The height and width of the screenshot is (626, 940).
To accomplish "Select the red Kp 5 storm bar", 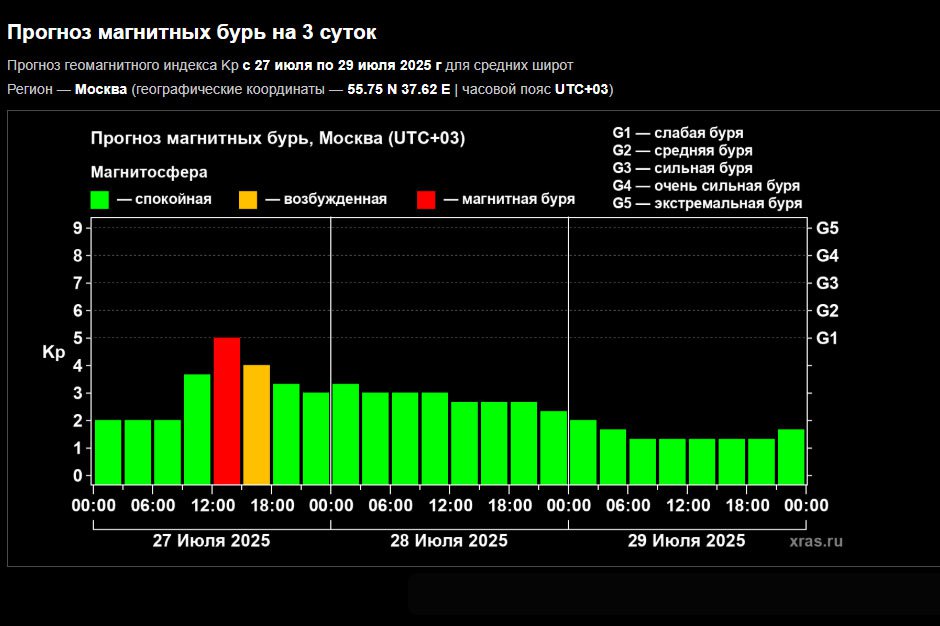I will [x=227, y=411].
